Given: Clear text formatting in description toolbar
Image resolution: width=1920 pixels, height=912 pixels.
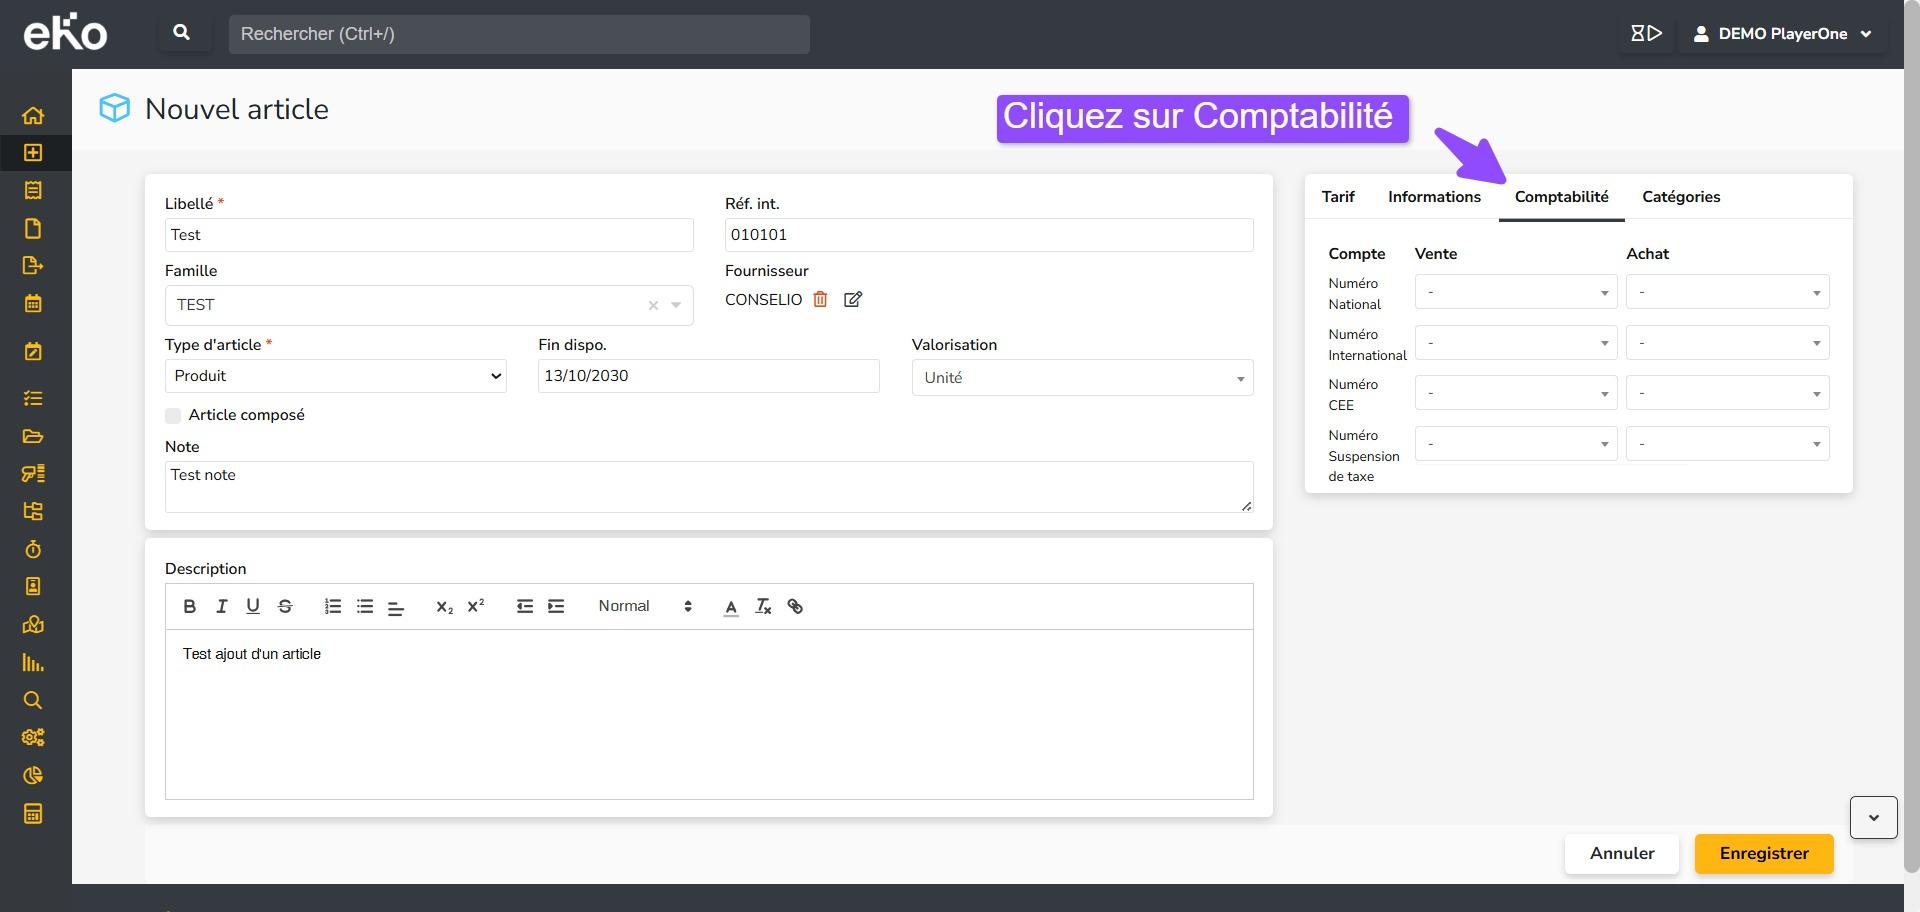Looking at the screenshot, I should pyautogui.click(x=763, y=606).
